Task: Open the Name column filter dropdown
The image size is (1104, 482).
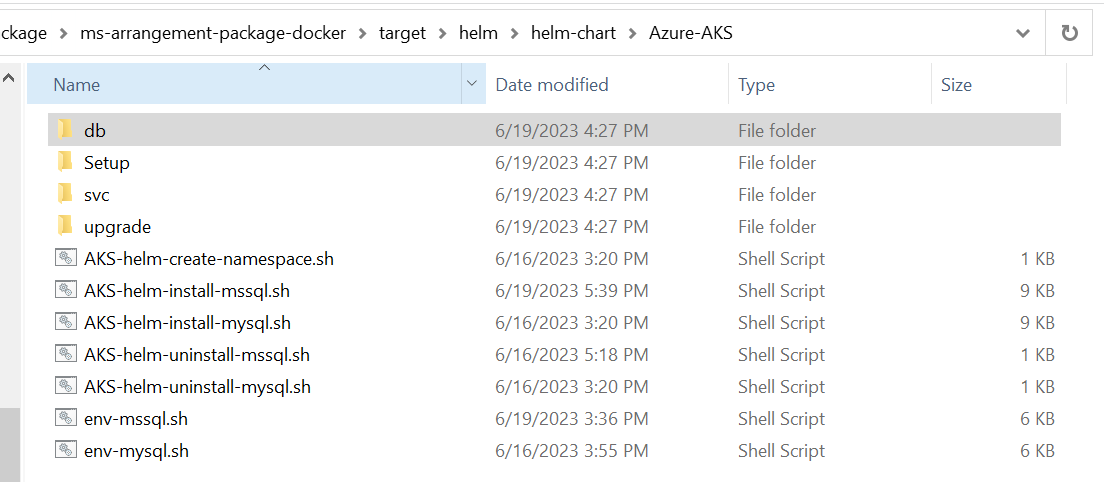Action: [471, 85]
